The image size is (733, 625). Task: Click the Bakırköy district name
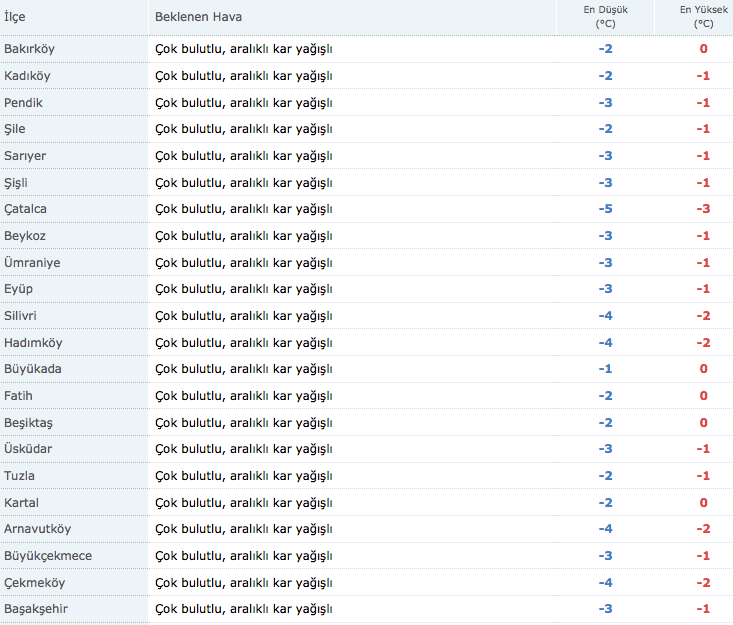click(29, 49)
